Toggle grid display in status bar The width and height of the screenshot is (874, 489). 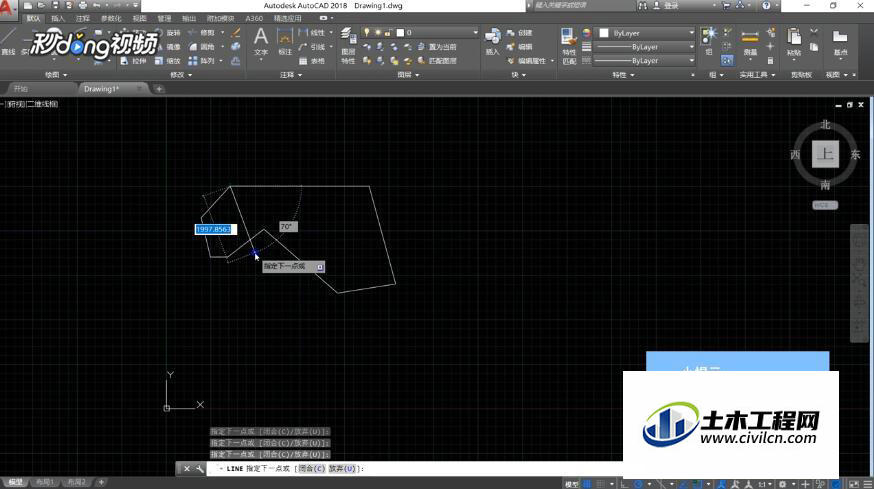point(586,484)
